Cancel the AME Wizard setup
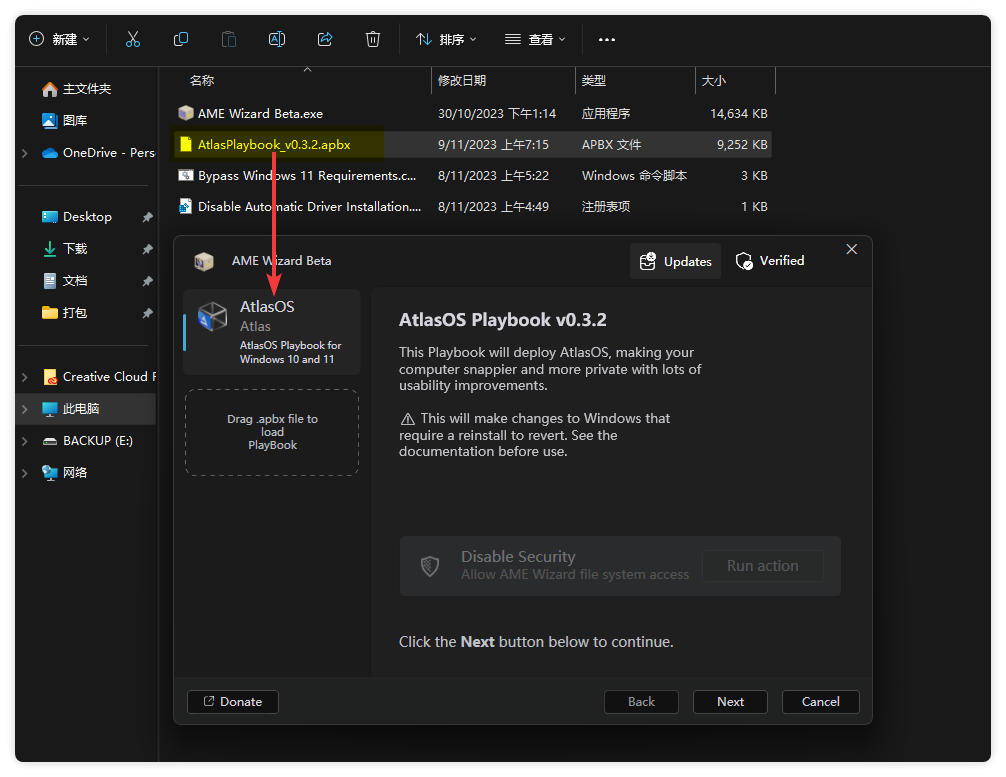 (820, 702)
